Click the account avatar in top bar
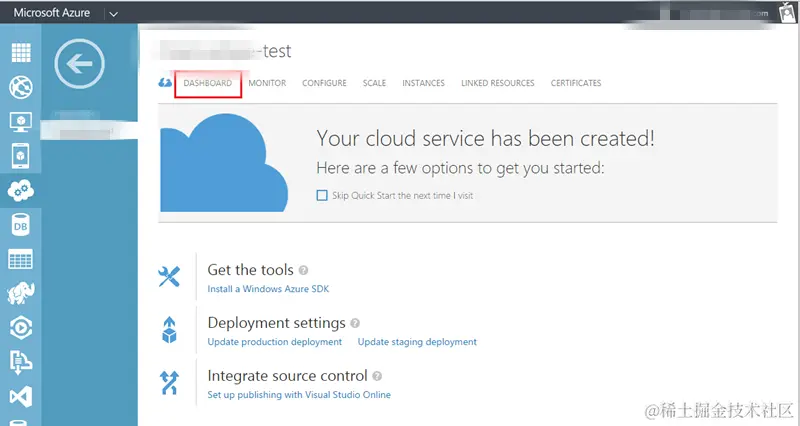Viewport: 800px width, 426px height. [788, 12]
